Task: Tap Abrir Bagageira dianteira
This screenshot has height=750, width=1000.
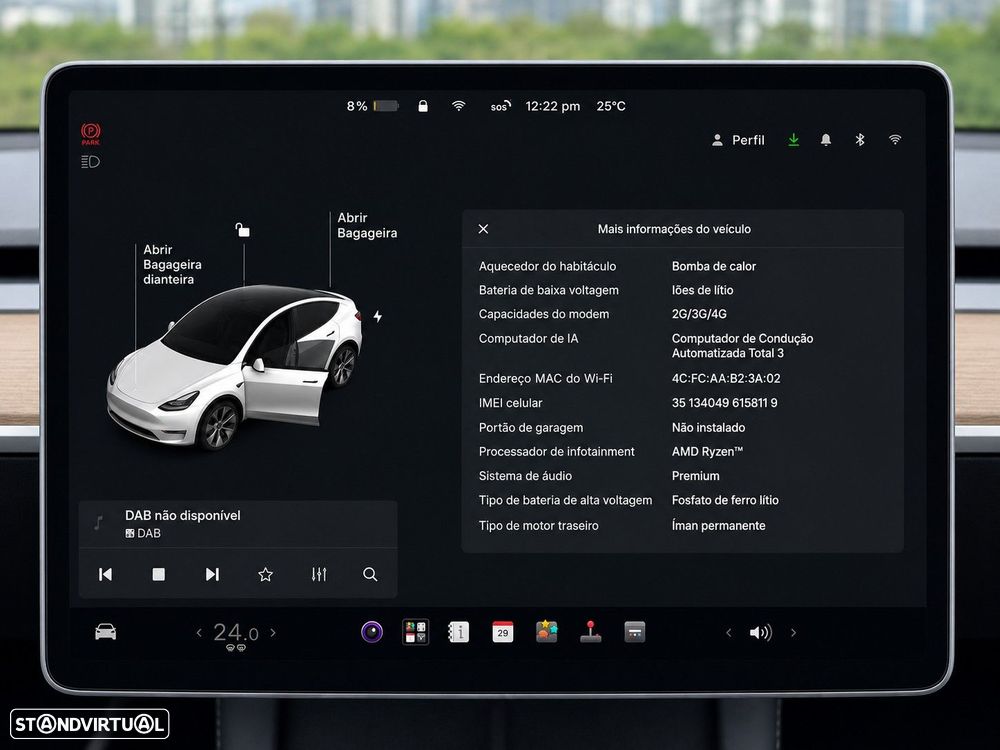Action: click(172, 264)
